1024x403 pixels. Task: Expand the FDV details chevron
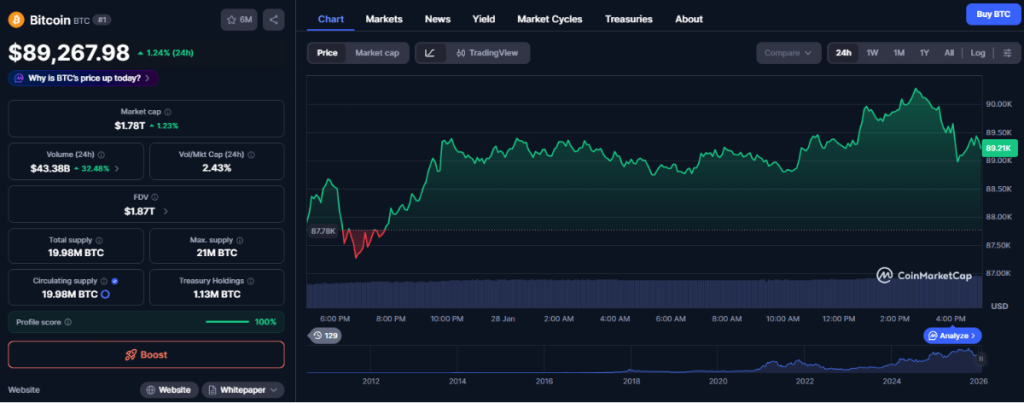[x=165, y=212]
